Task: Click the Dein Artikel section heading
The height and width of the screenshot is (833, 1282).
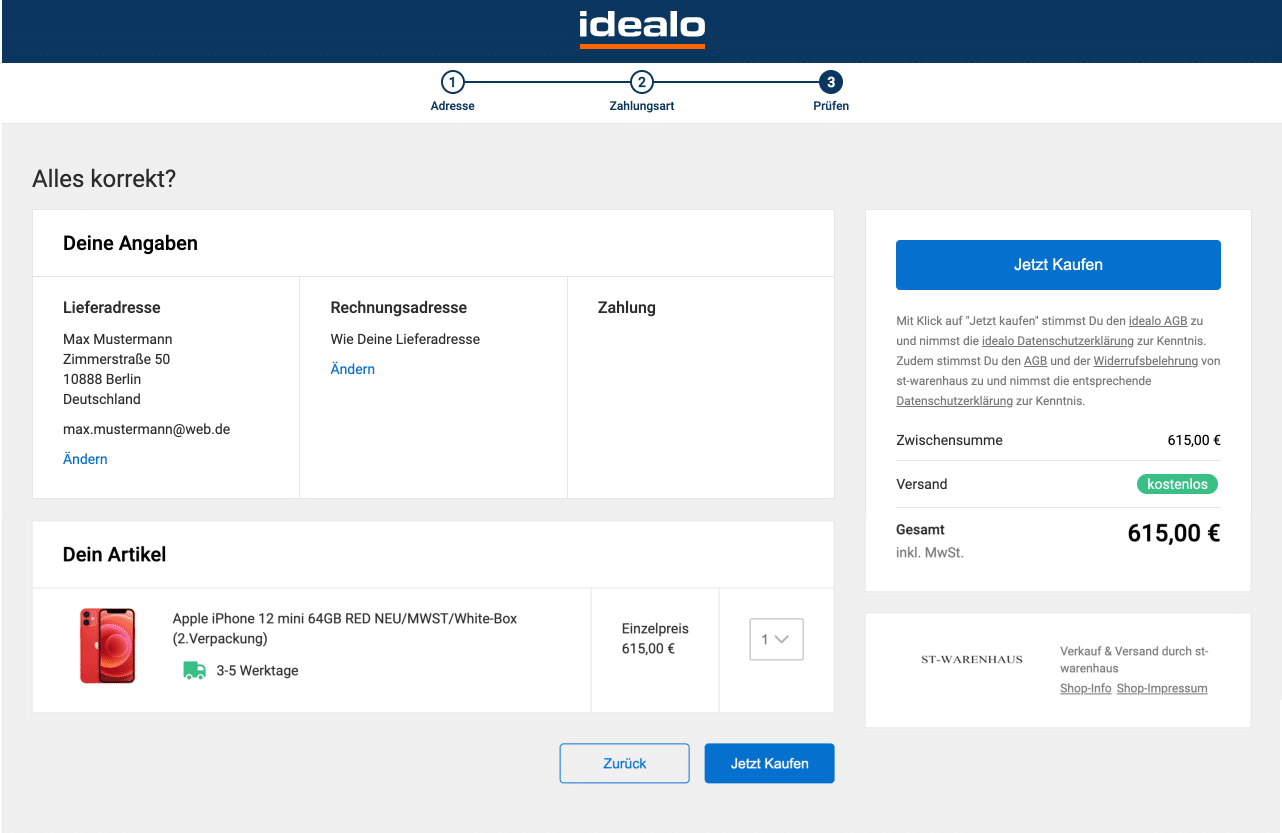Action: coord(114,554)
